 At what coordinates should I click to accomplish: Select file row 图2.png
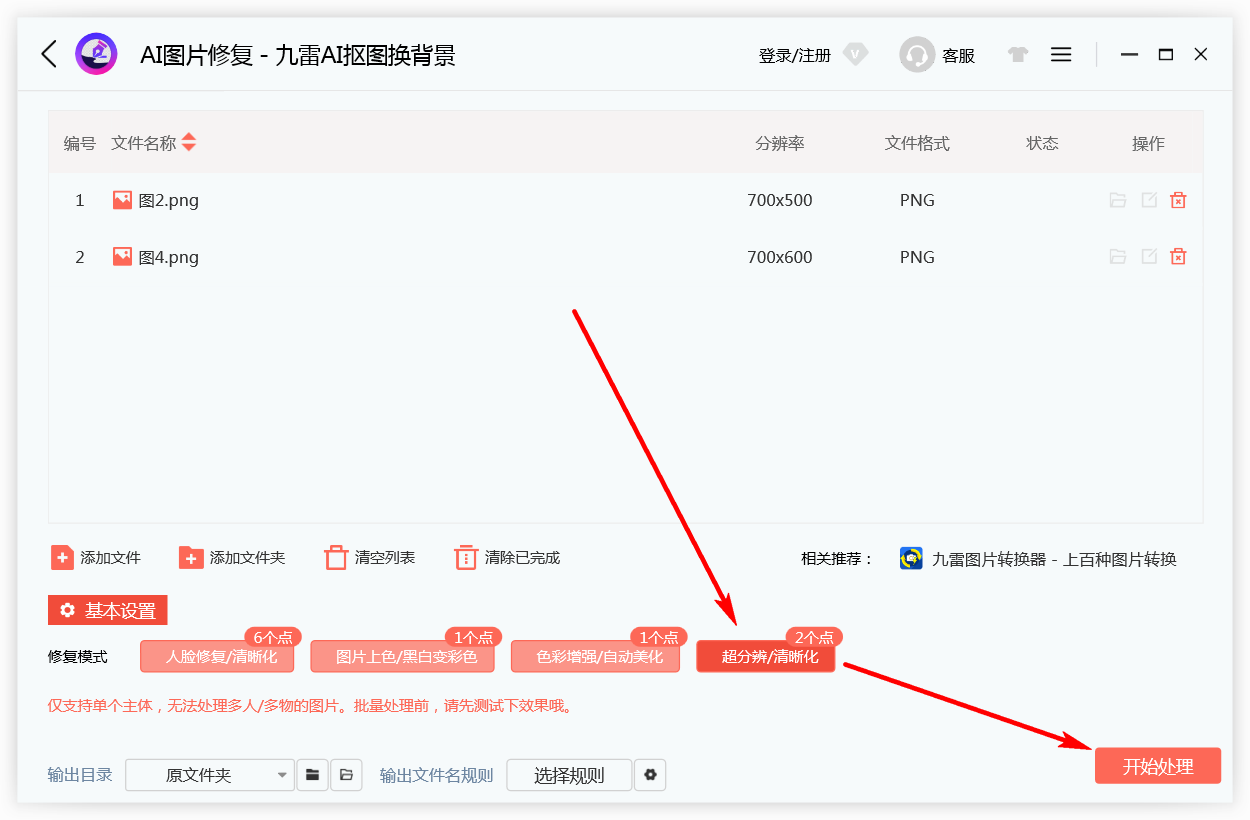point(626,200)
